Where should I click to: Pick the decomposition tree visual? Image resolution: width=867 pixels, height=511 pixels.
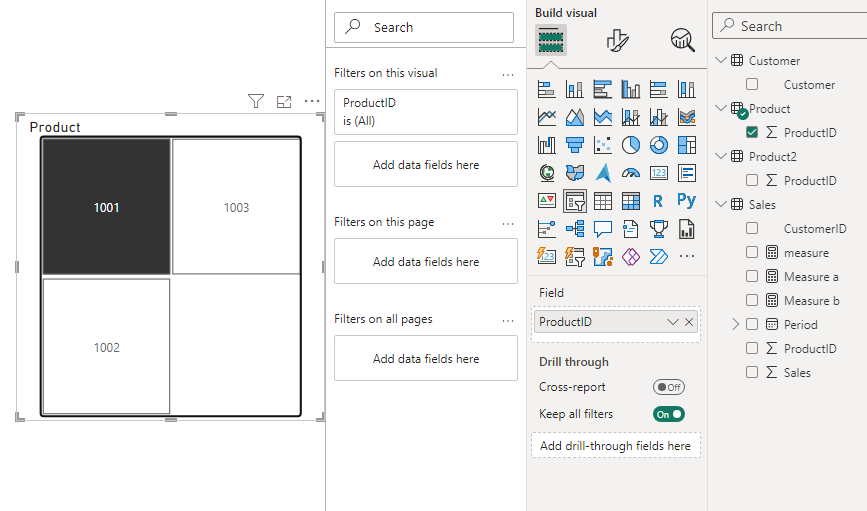[574, 228]
